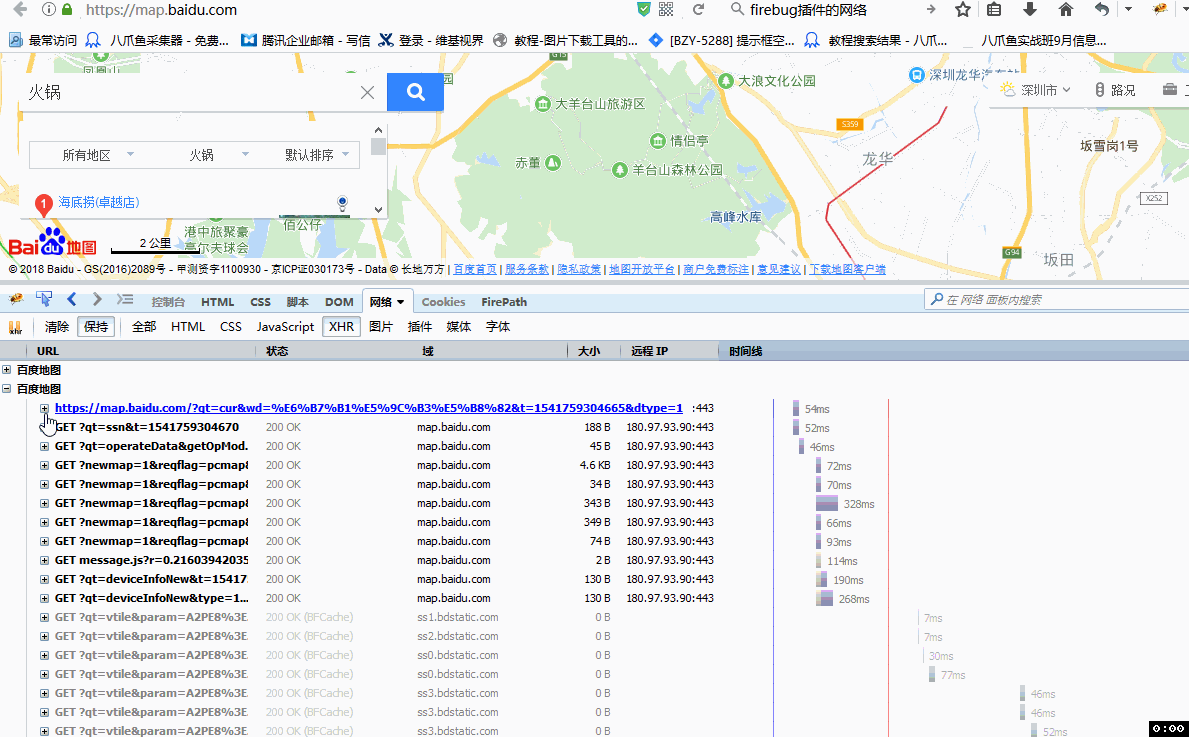
Task: Click the undo close tab arrow icon
Action: pos(1102,10)
